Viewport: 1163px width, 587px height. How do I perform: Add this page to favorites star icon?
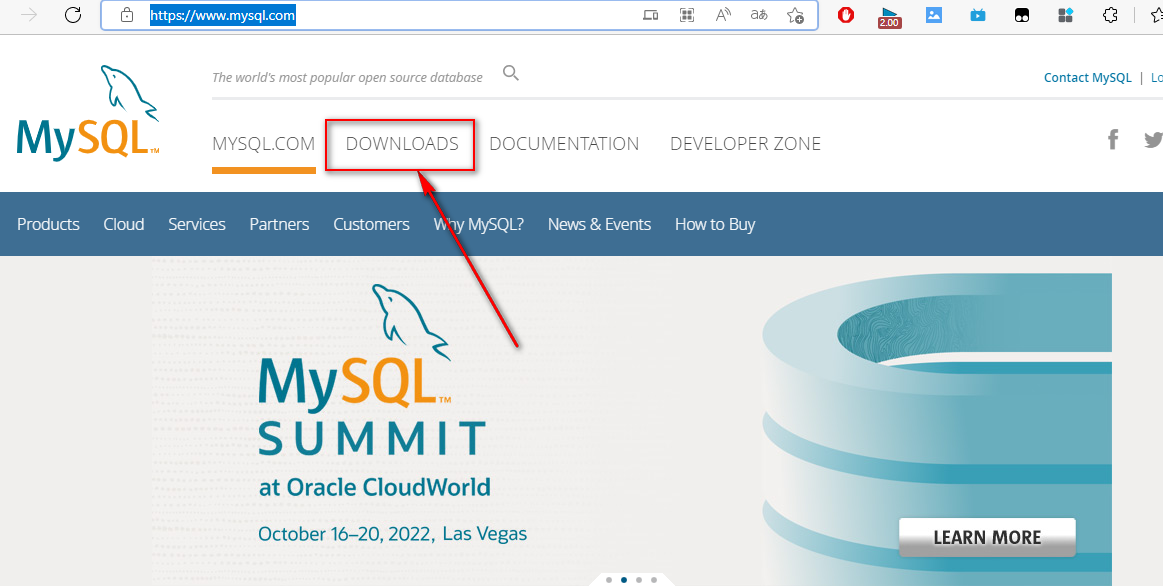tap(795, 15)
